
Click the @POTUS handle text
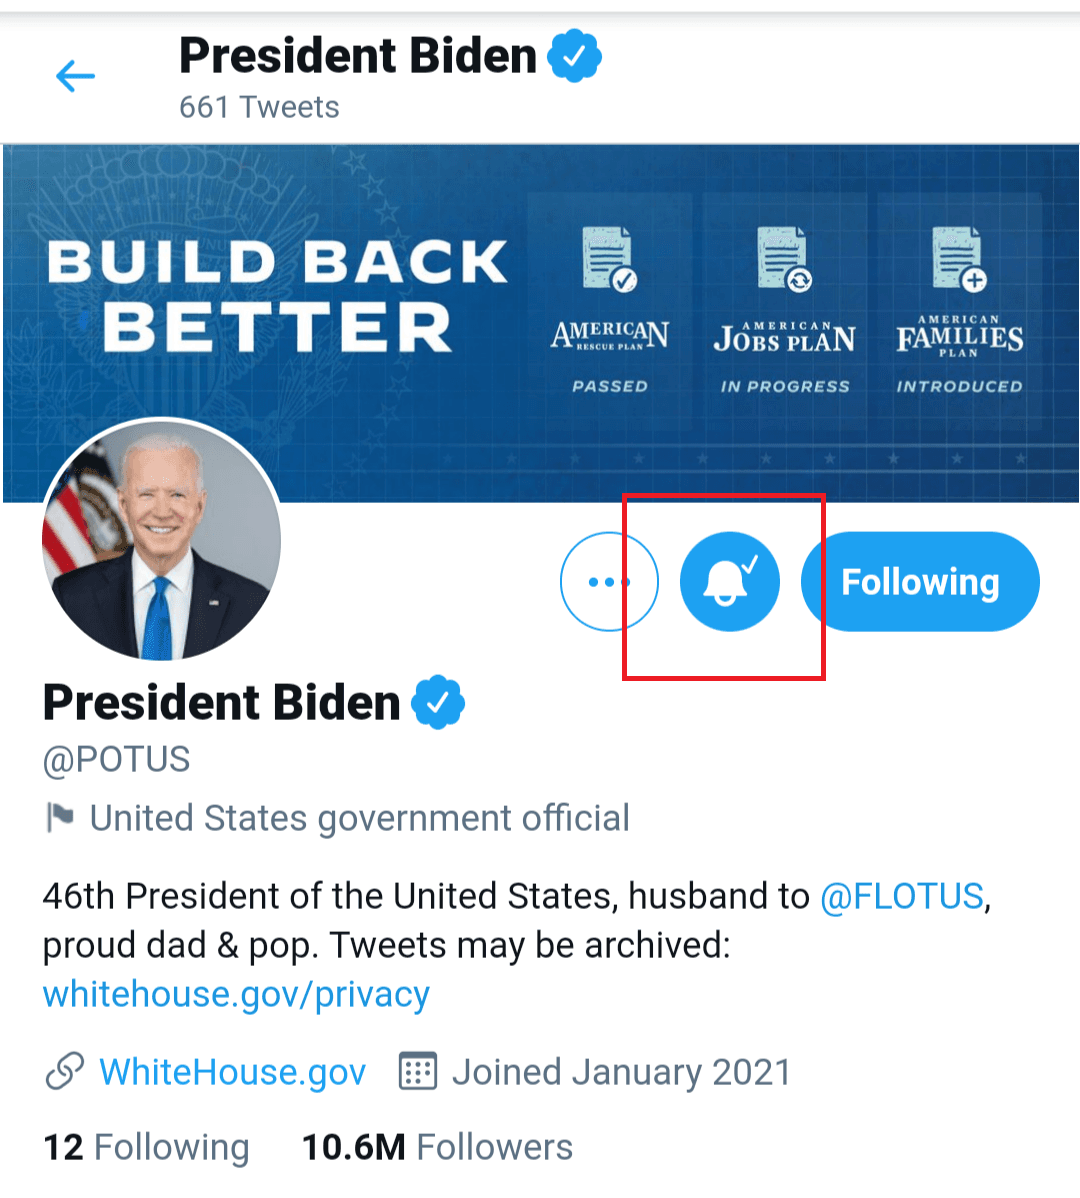click(116, 760)
